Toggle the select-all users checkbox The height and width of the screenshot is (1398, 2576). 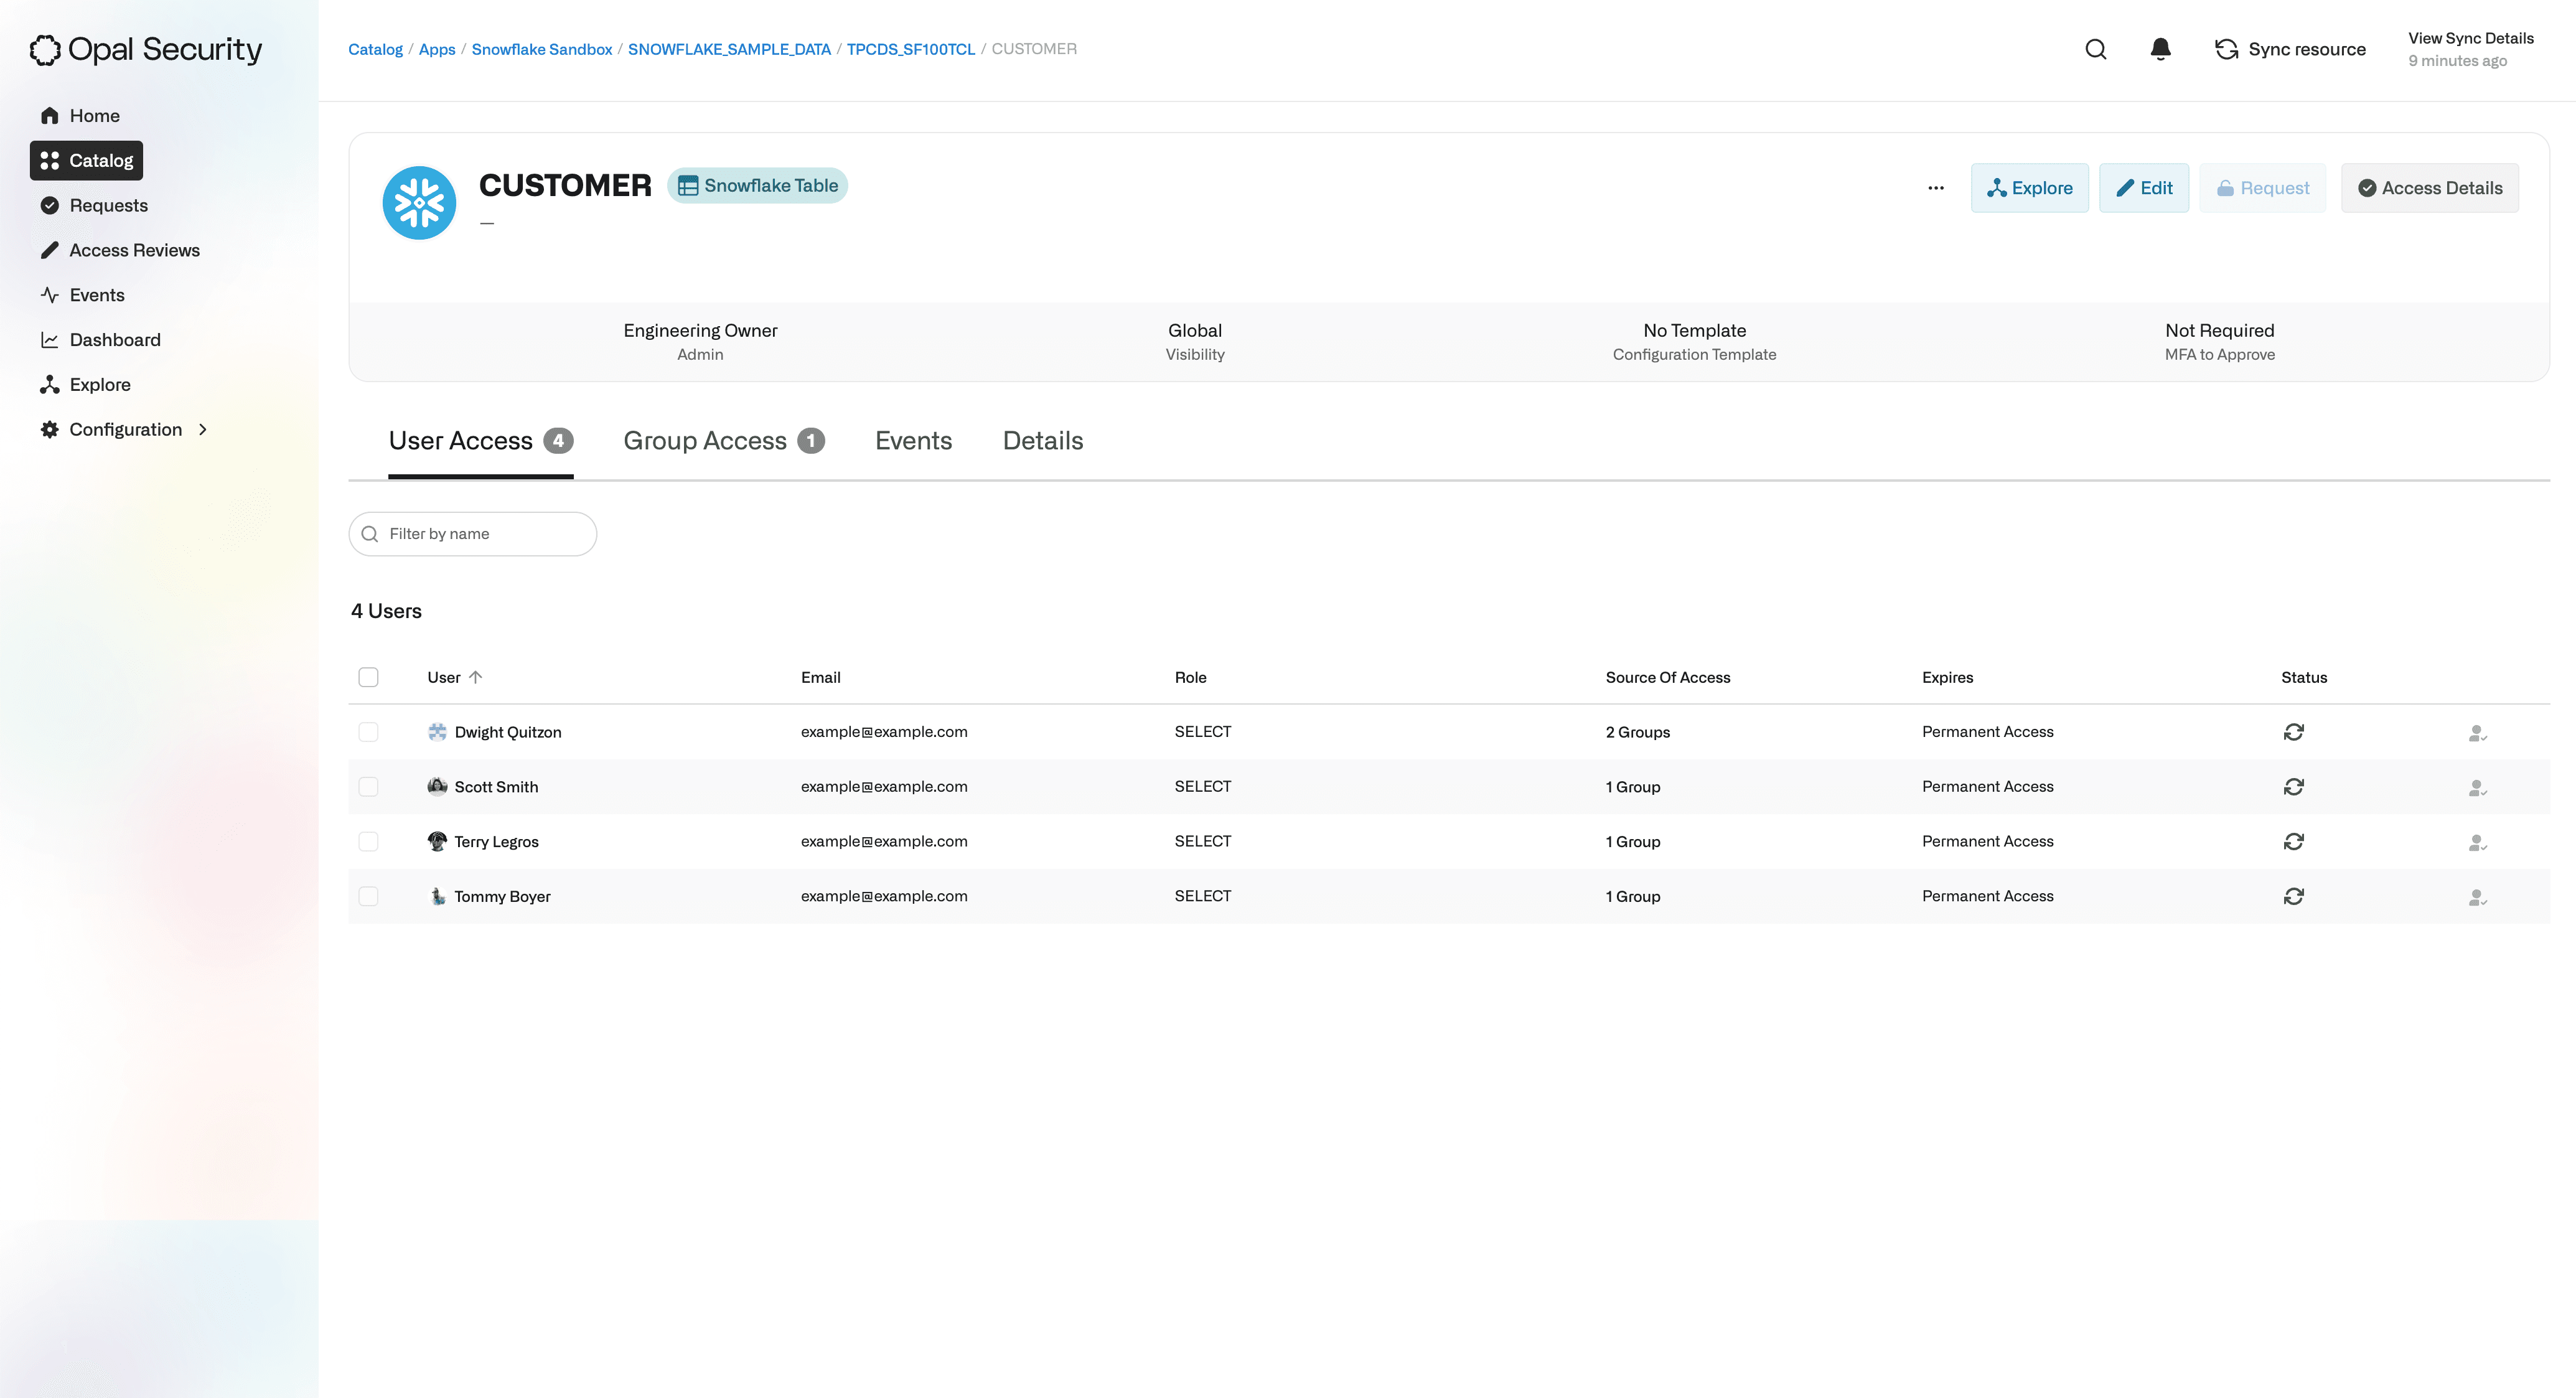point(368,677)
